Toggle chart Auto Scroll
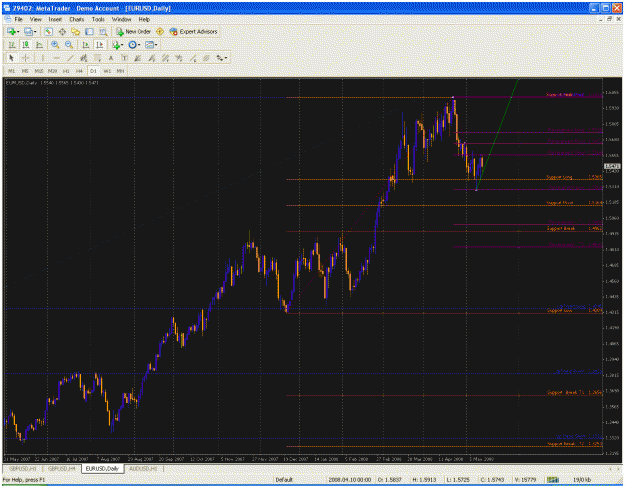Viewport: 625px width, 486px height. click(85, 45)
